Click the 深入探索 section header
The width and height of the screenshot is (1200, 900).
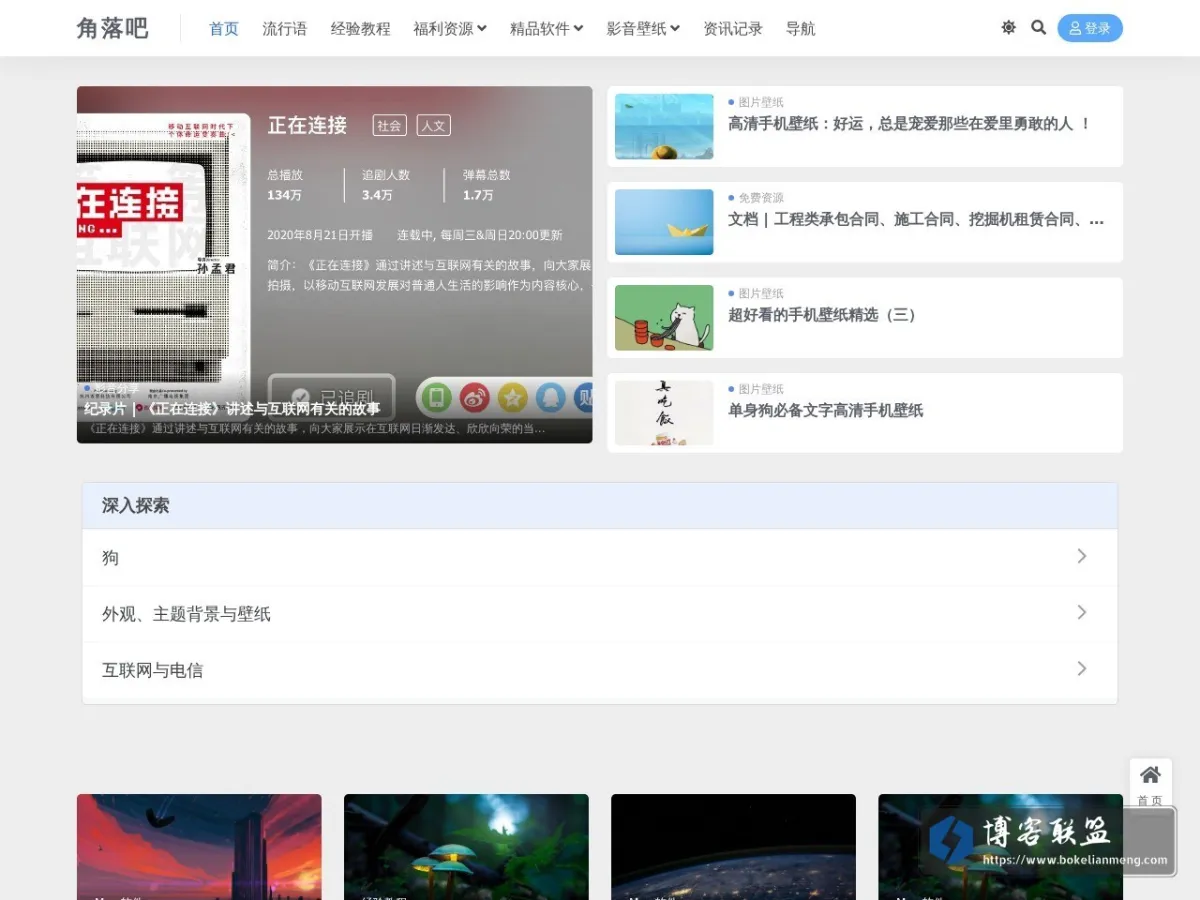coord(600,506)
